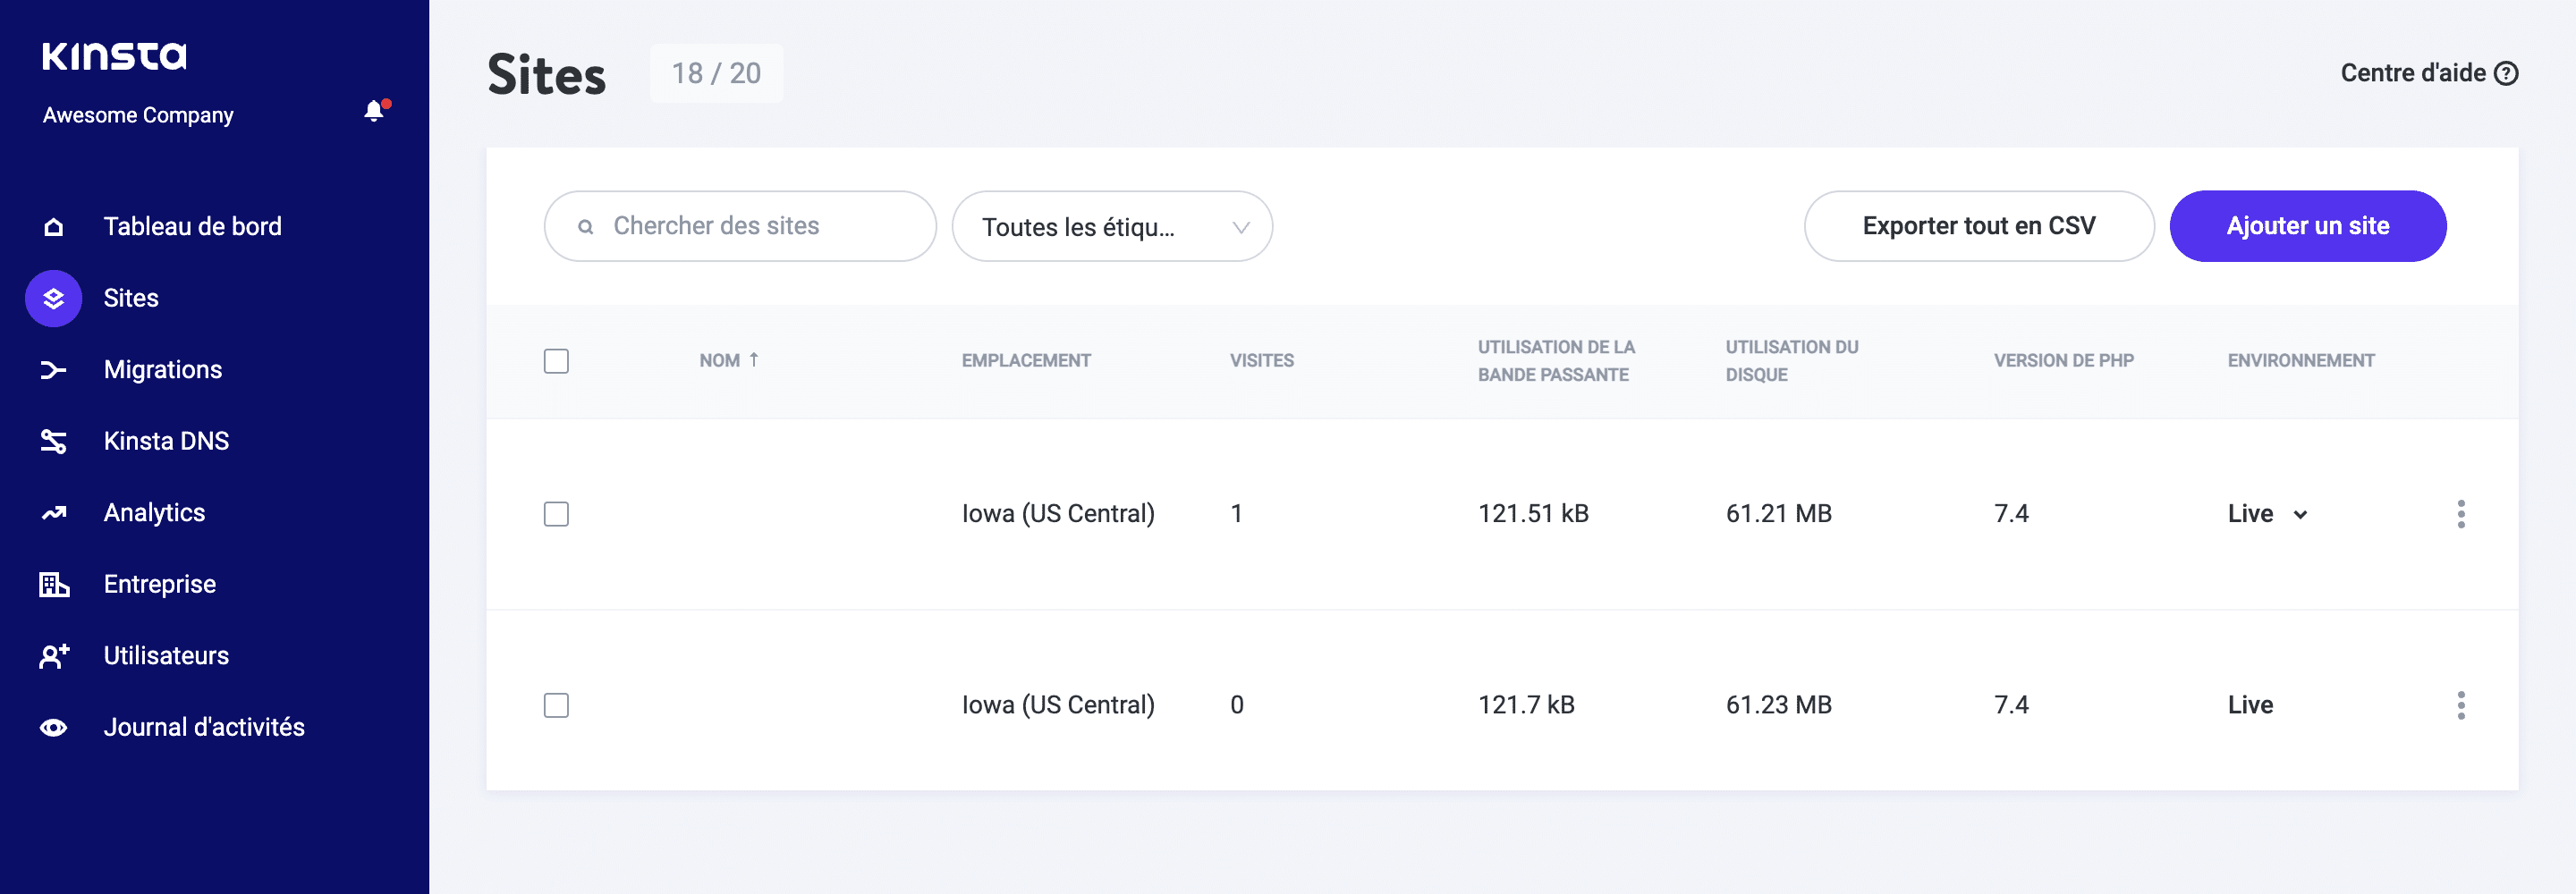Select the Tableau de bord icon
The width and height of the screenshot is (2576, 894).
point(54,226)
